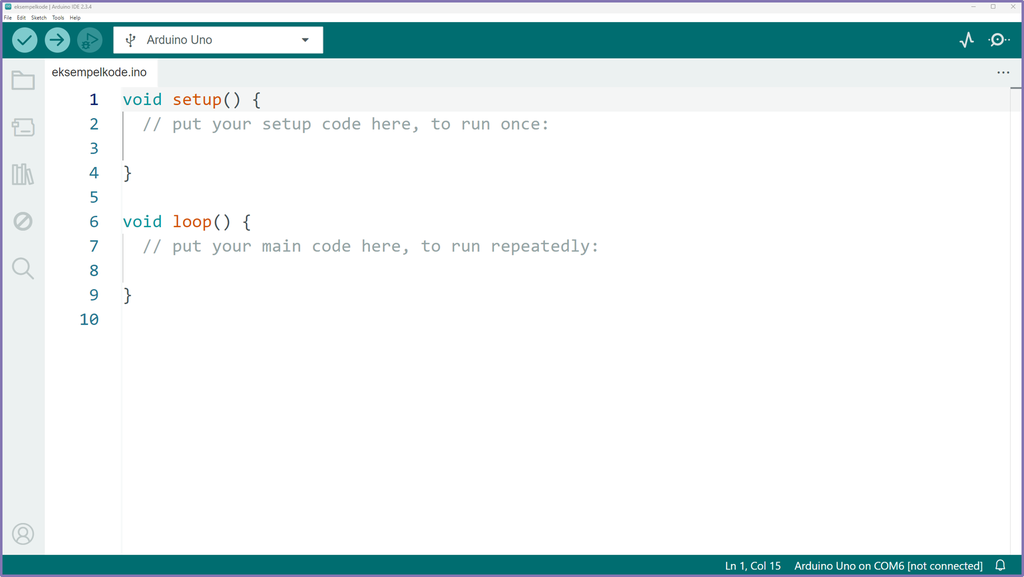Click the Ln 1, Col 15 status
The height and width of the screenshot is (577, 1024).
pos(752,566)
